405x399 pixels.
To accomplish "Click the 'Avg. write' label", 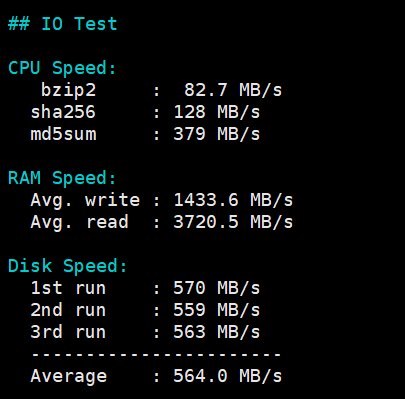I will click(85, 200).
